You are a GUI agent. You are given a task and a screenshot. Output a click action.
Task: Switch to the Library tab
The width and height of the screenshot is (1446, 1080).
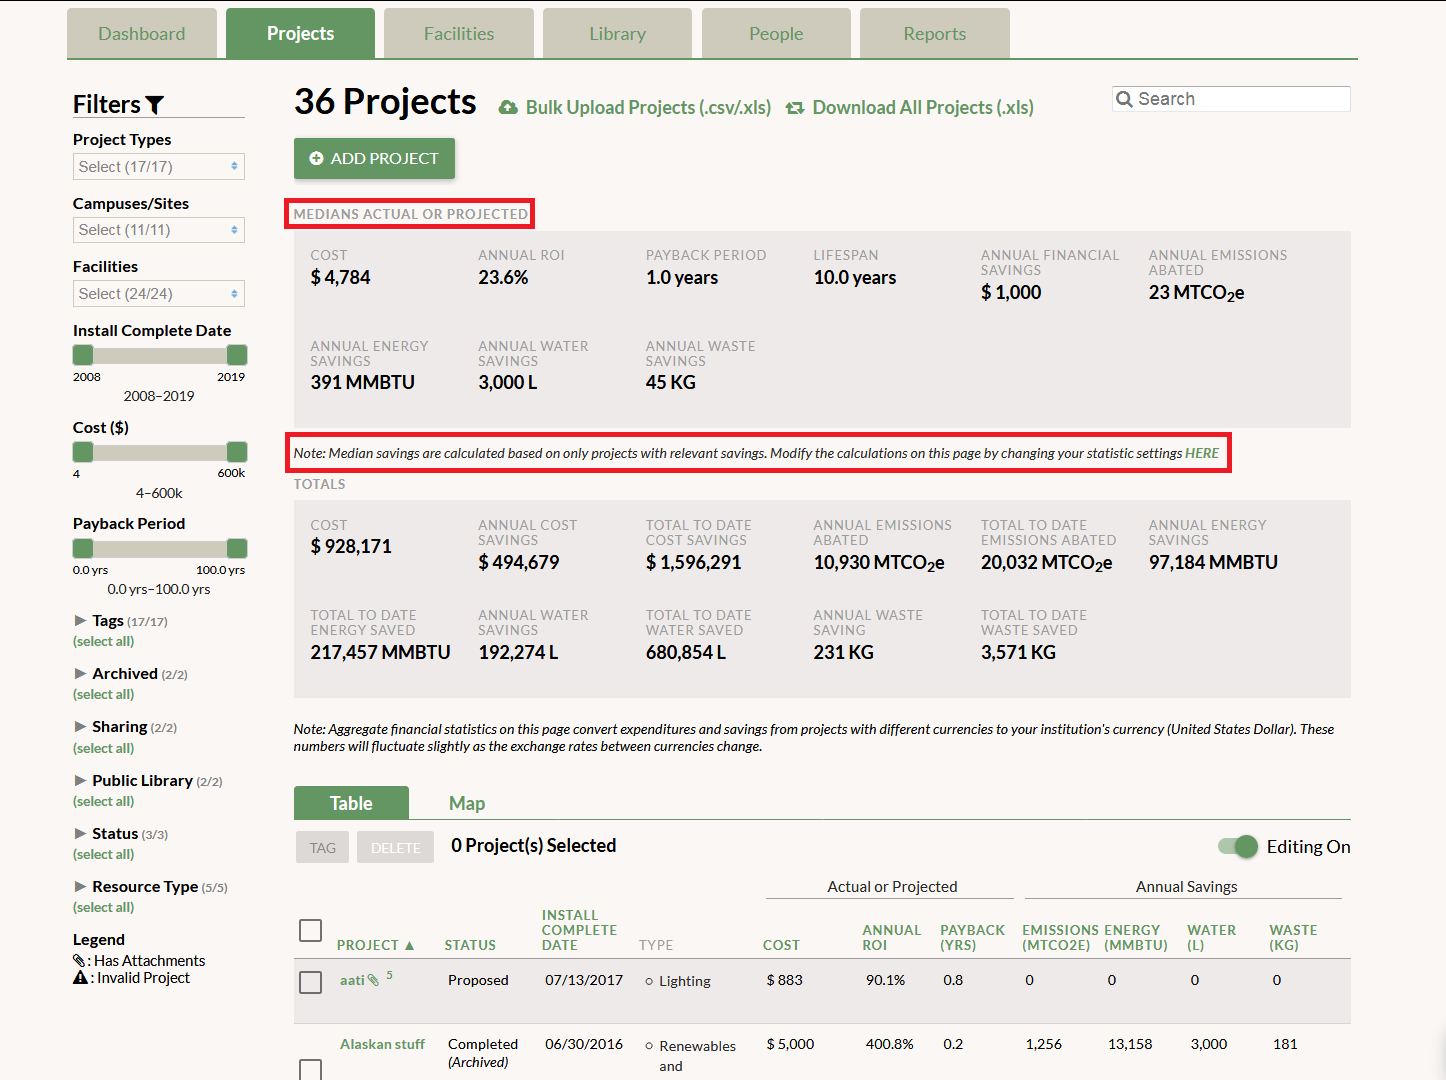pos(618,34)
